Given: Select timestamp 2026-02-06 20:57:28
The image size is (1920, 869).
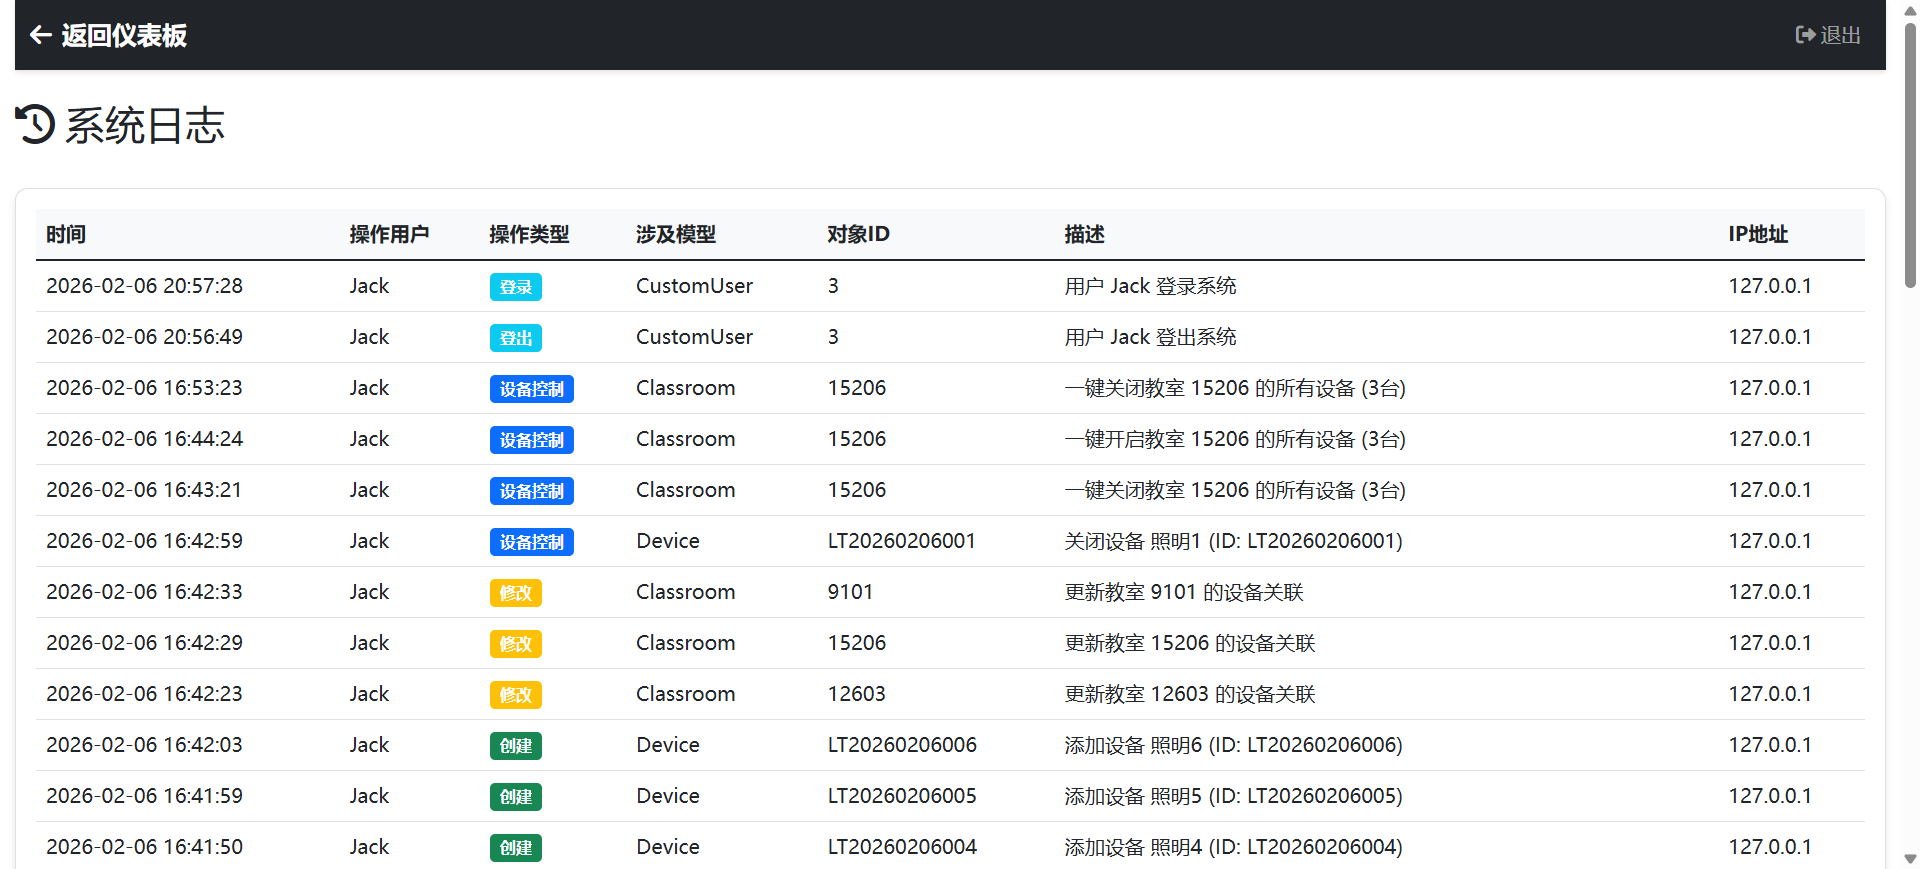Looking at the screenshot, I should pyautogui.click(x=144, y=286).
